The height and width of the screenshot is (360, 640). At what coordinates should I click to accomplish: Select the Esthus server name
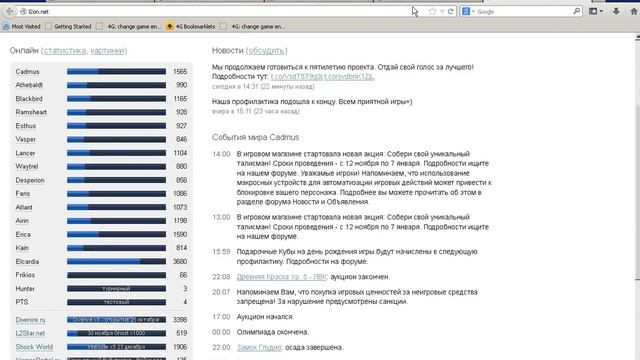(x=26, y=126)
